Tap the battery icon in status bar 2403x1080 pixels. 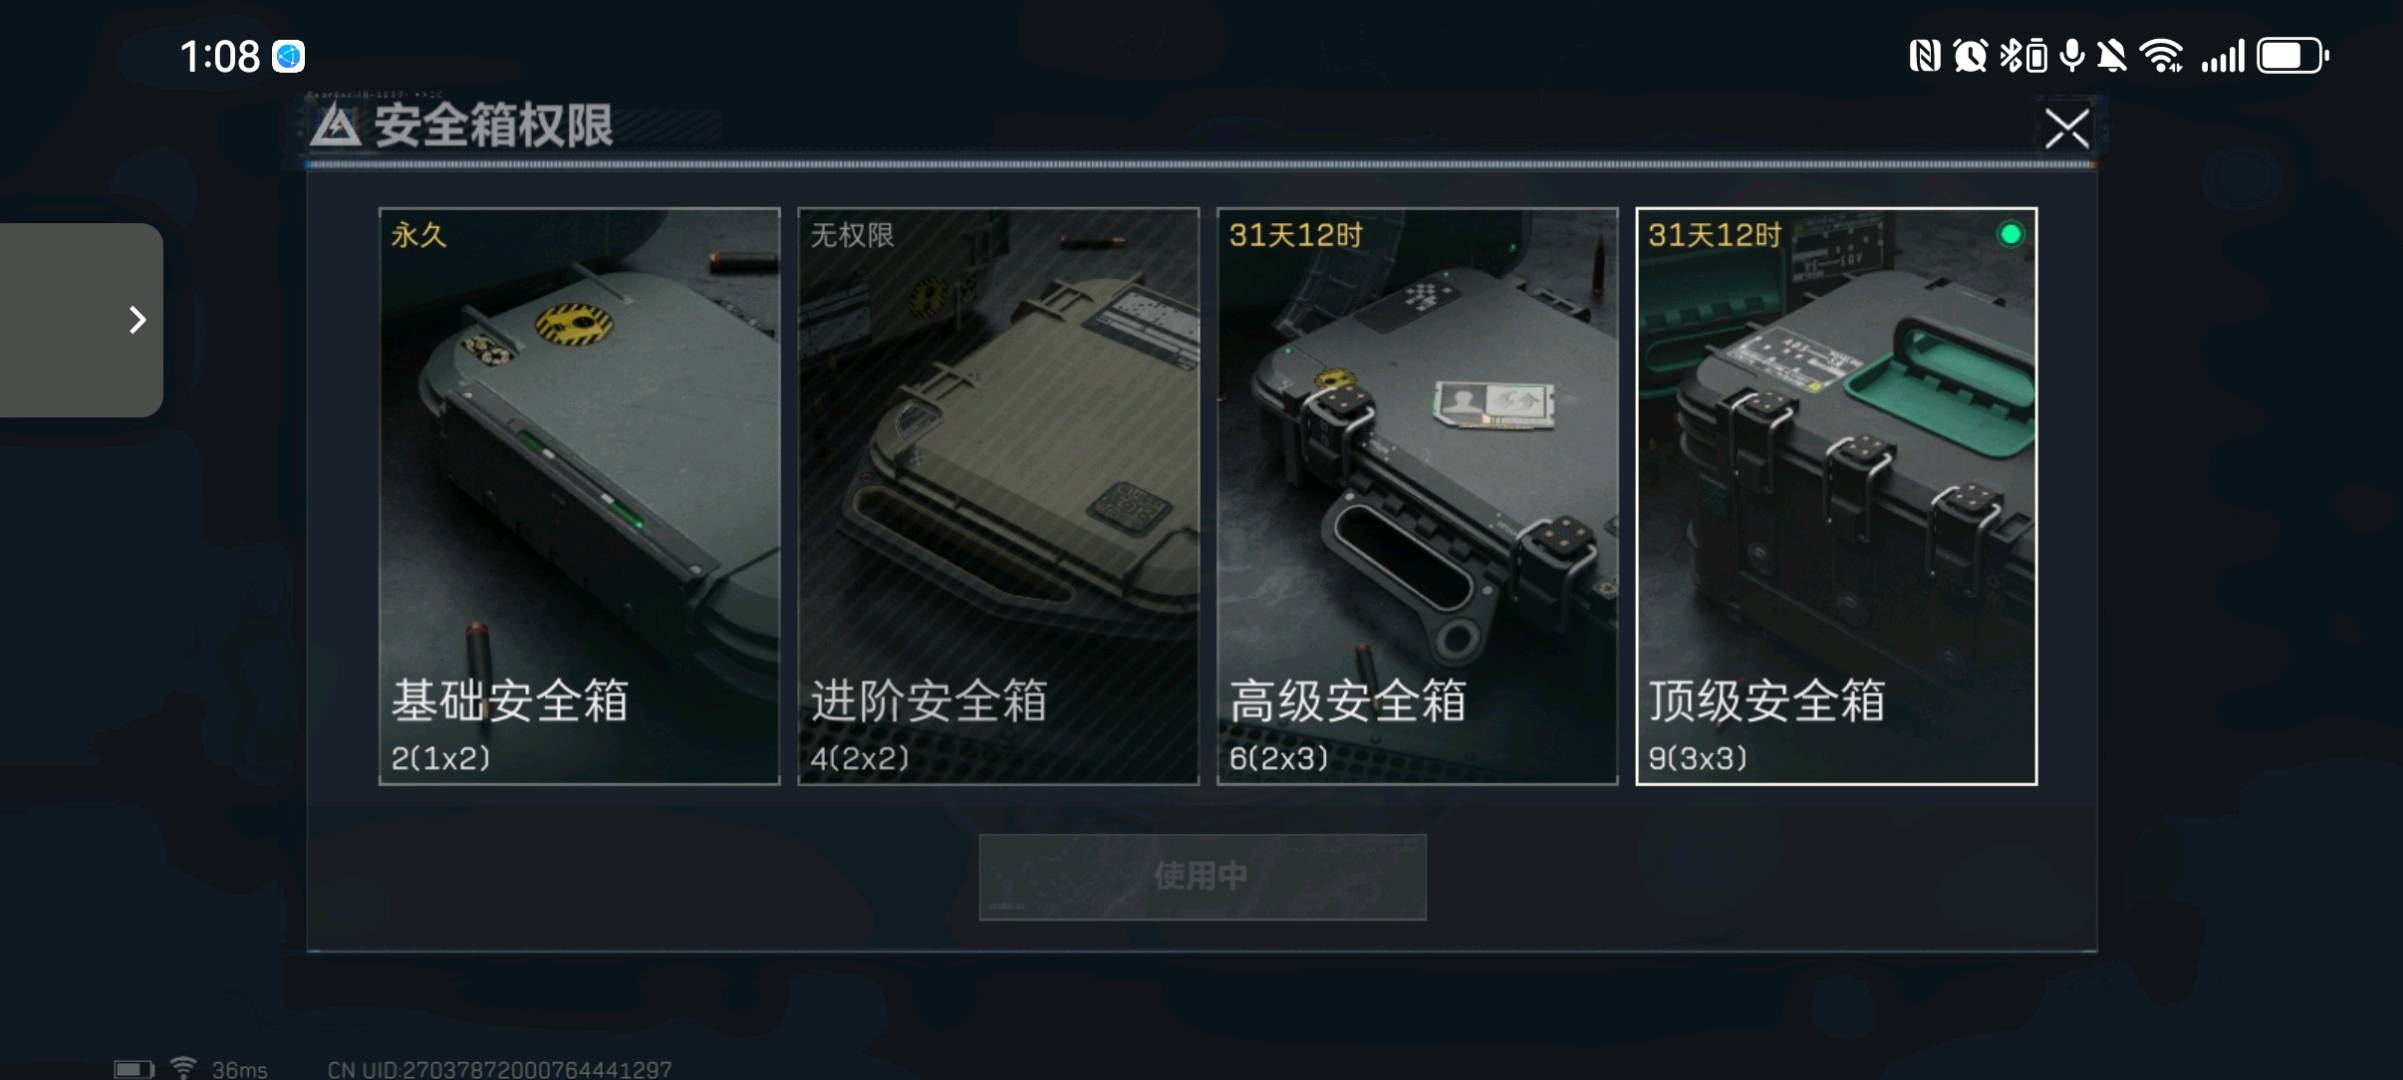click(2293, 56)
